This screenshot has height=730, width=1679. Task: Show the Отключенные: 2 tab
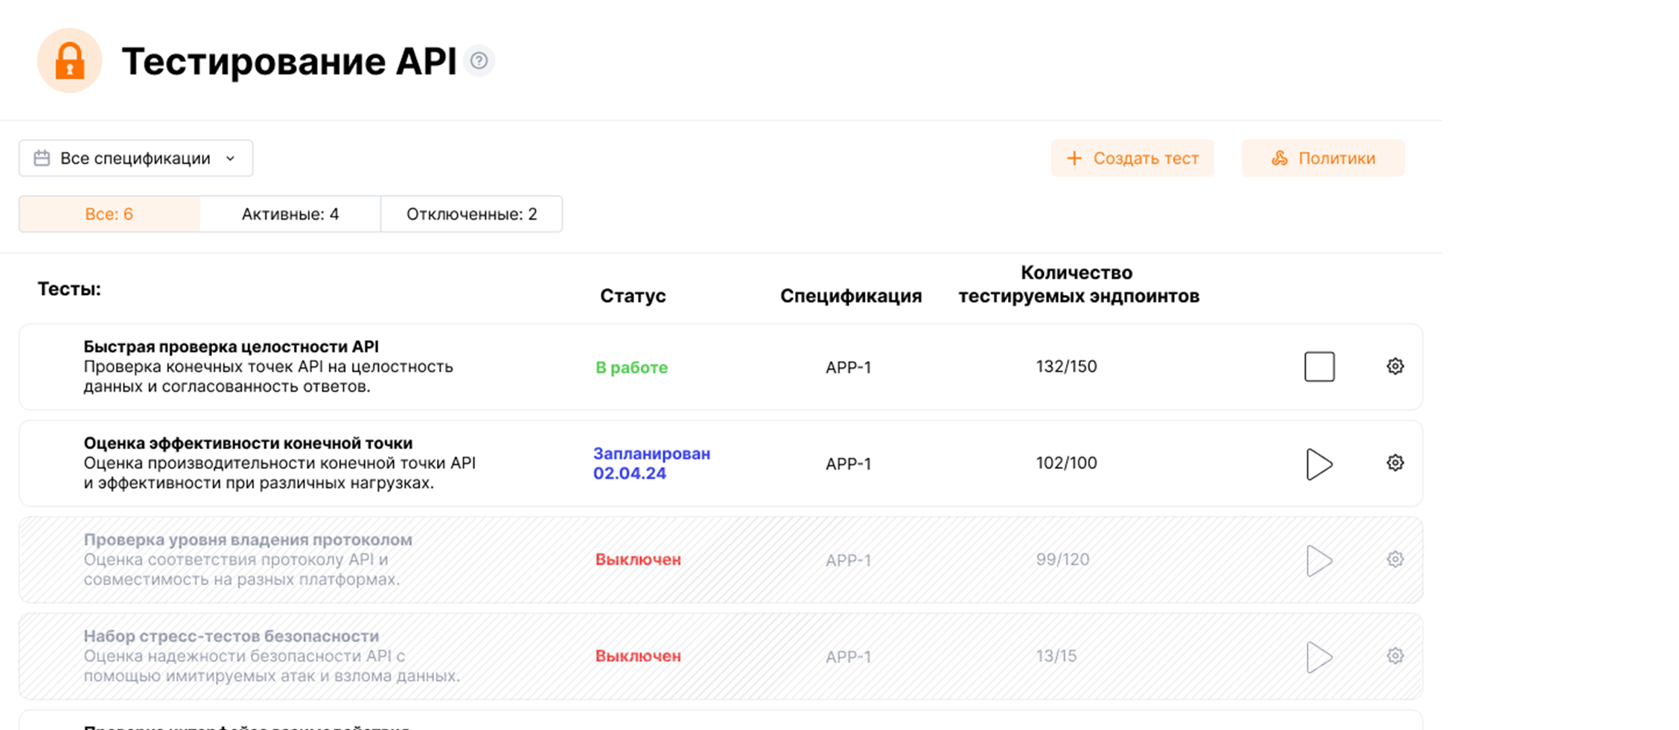click(x=472, y=214)
